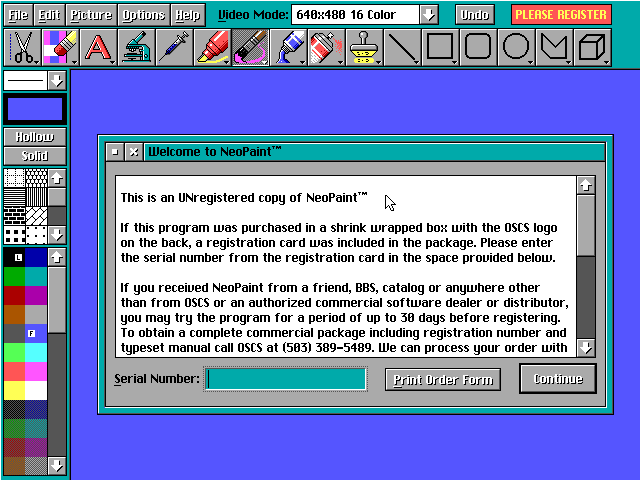Open the Picture menu

click(91, 15)
